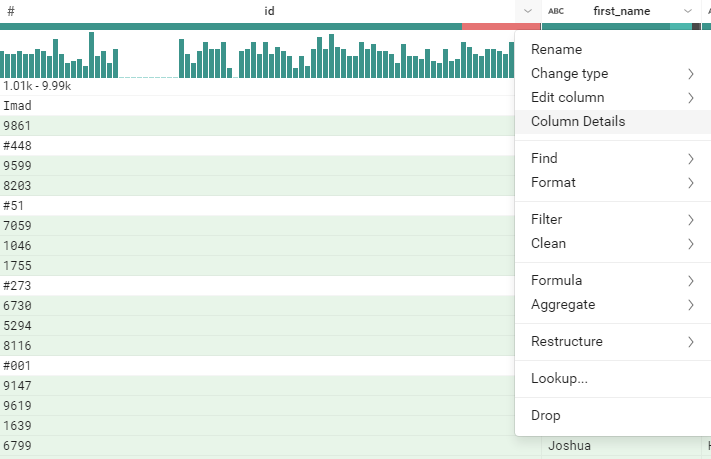Open the id column dropdown arrow
The height and width of the screenshot is (459, 711).
click(x=528, y=10)
